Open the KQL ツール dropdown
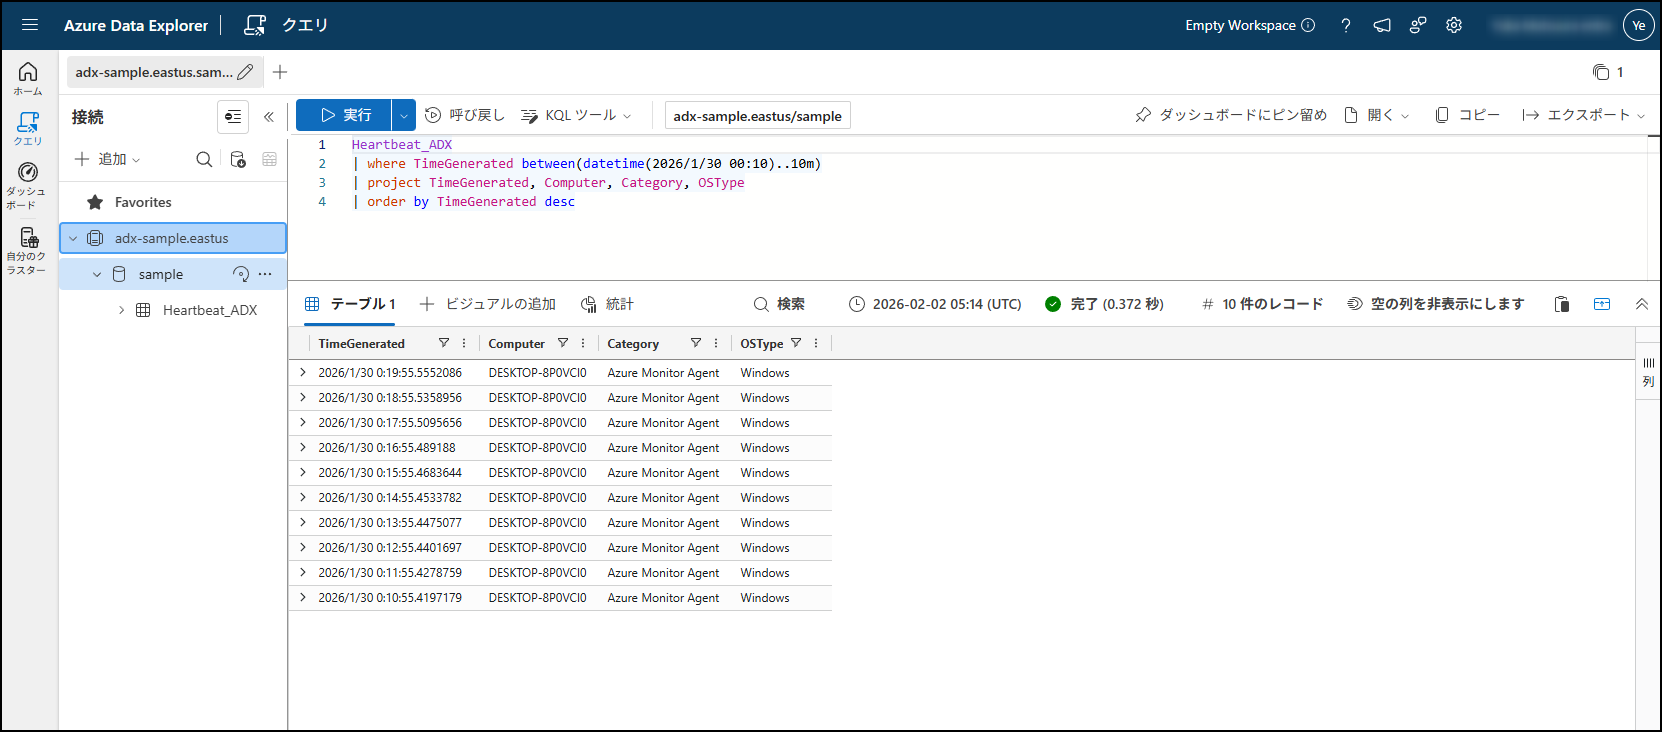 pos(577,115)
